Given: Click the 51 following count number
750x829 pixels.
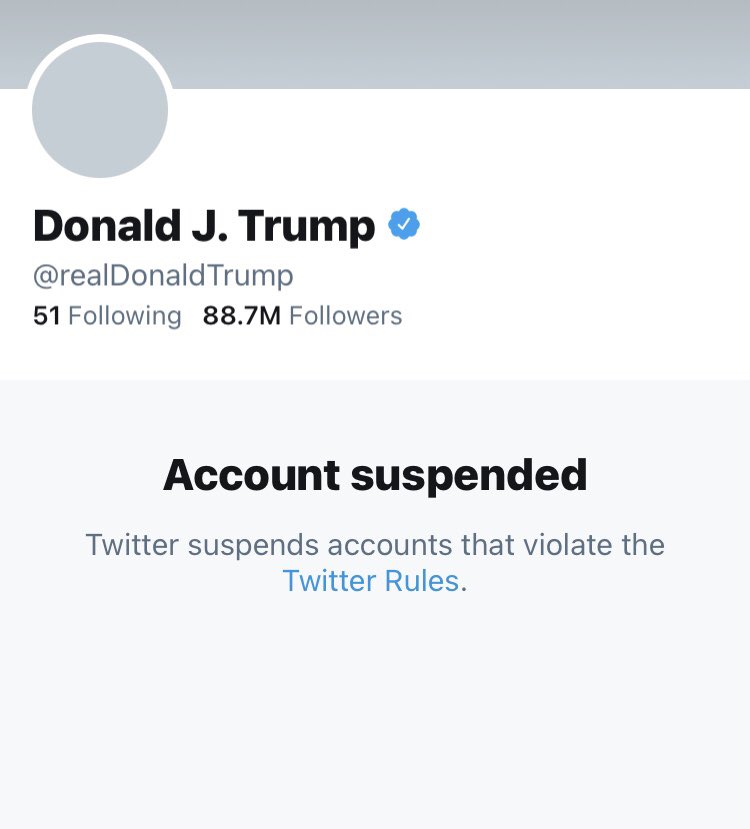Looking at the screenshot, I should click(x=47, y=316).
